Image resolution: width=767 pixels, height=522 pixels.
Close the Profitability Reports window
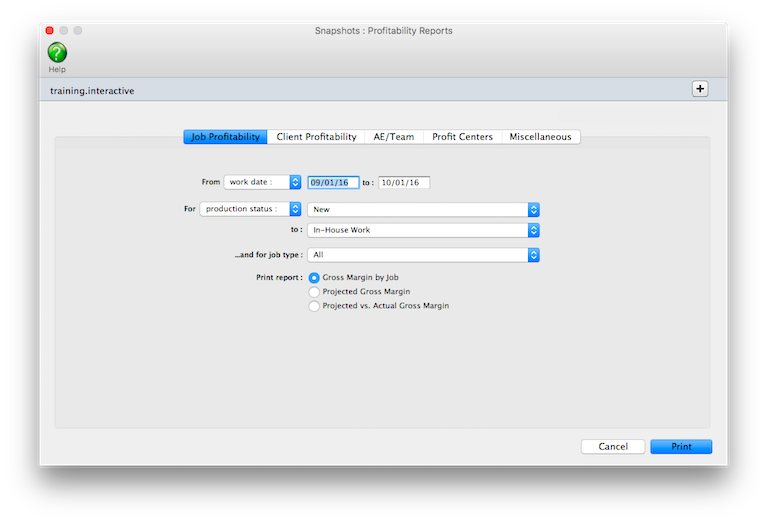[49, 31]
